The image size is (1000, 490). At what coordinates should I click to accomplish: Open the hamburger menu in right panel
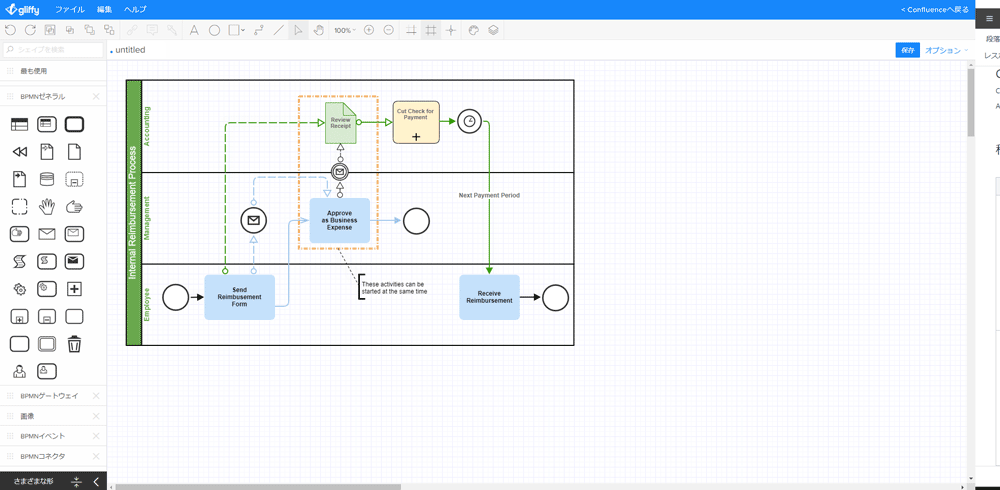pyautogui.click(x=989, y=19)
